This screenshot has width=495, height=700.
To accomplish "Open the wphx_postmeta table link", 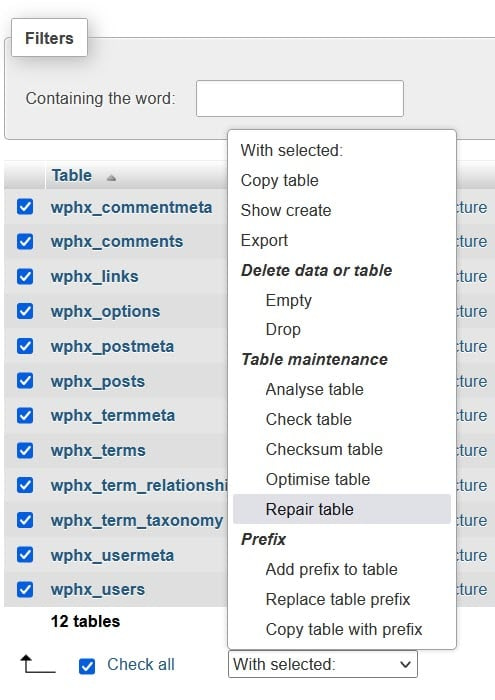I will click(x=112, y=346).
